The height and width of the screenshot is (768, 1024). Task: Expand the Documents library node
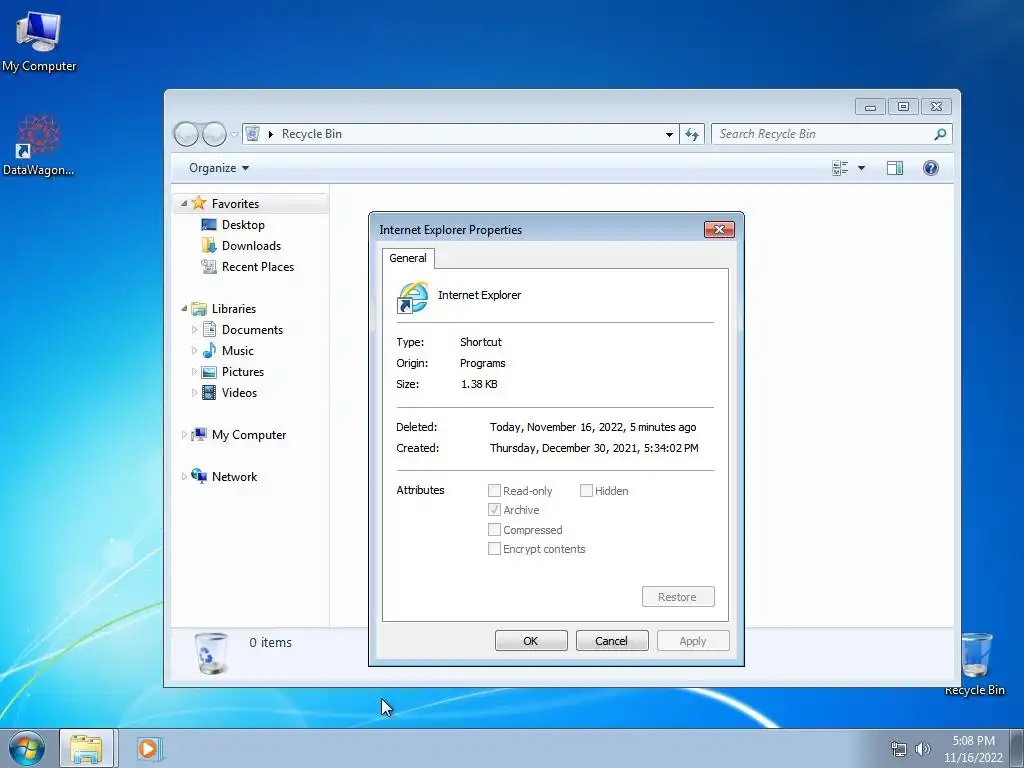tap(194, 330)
